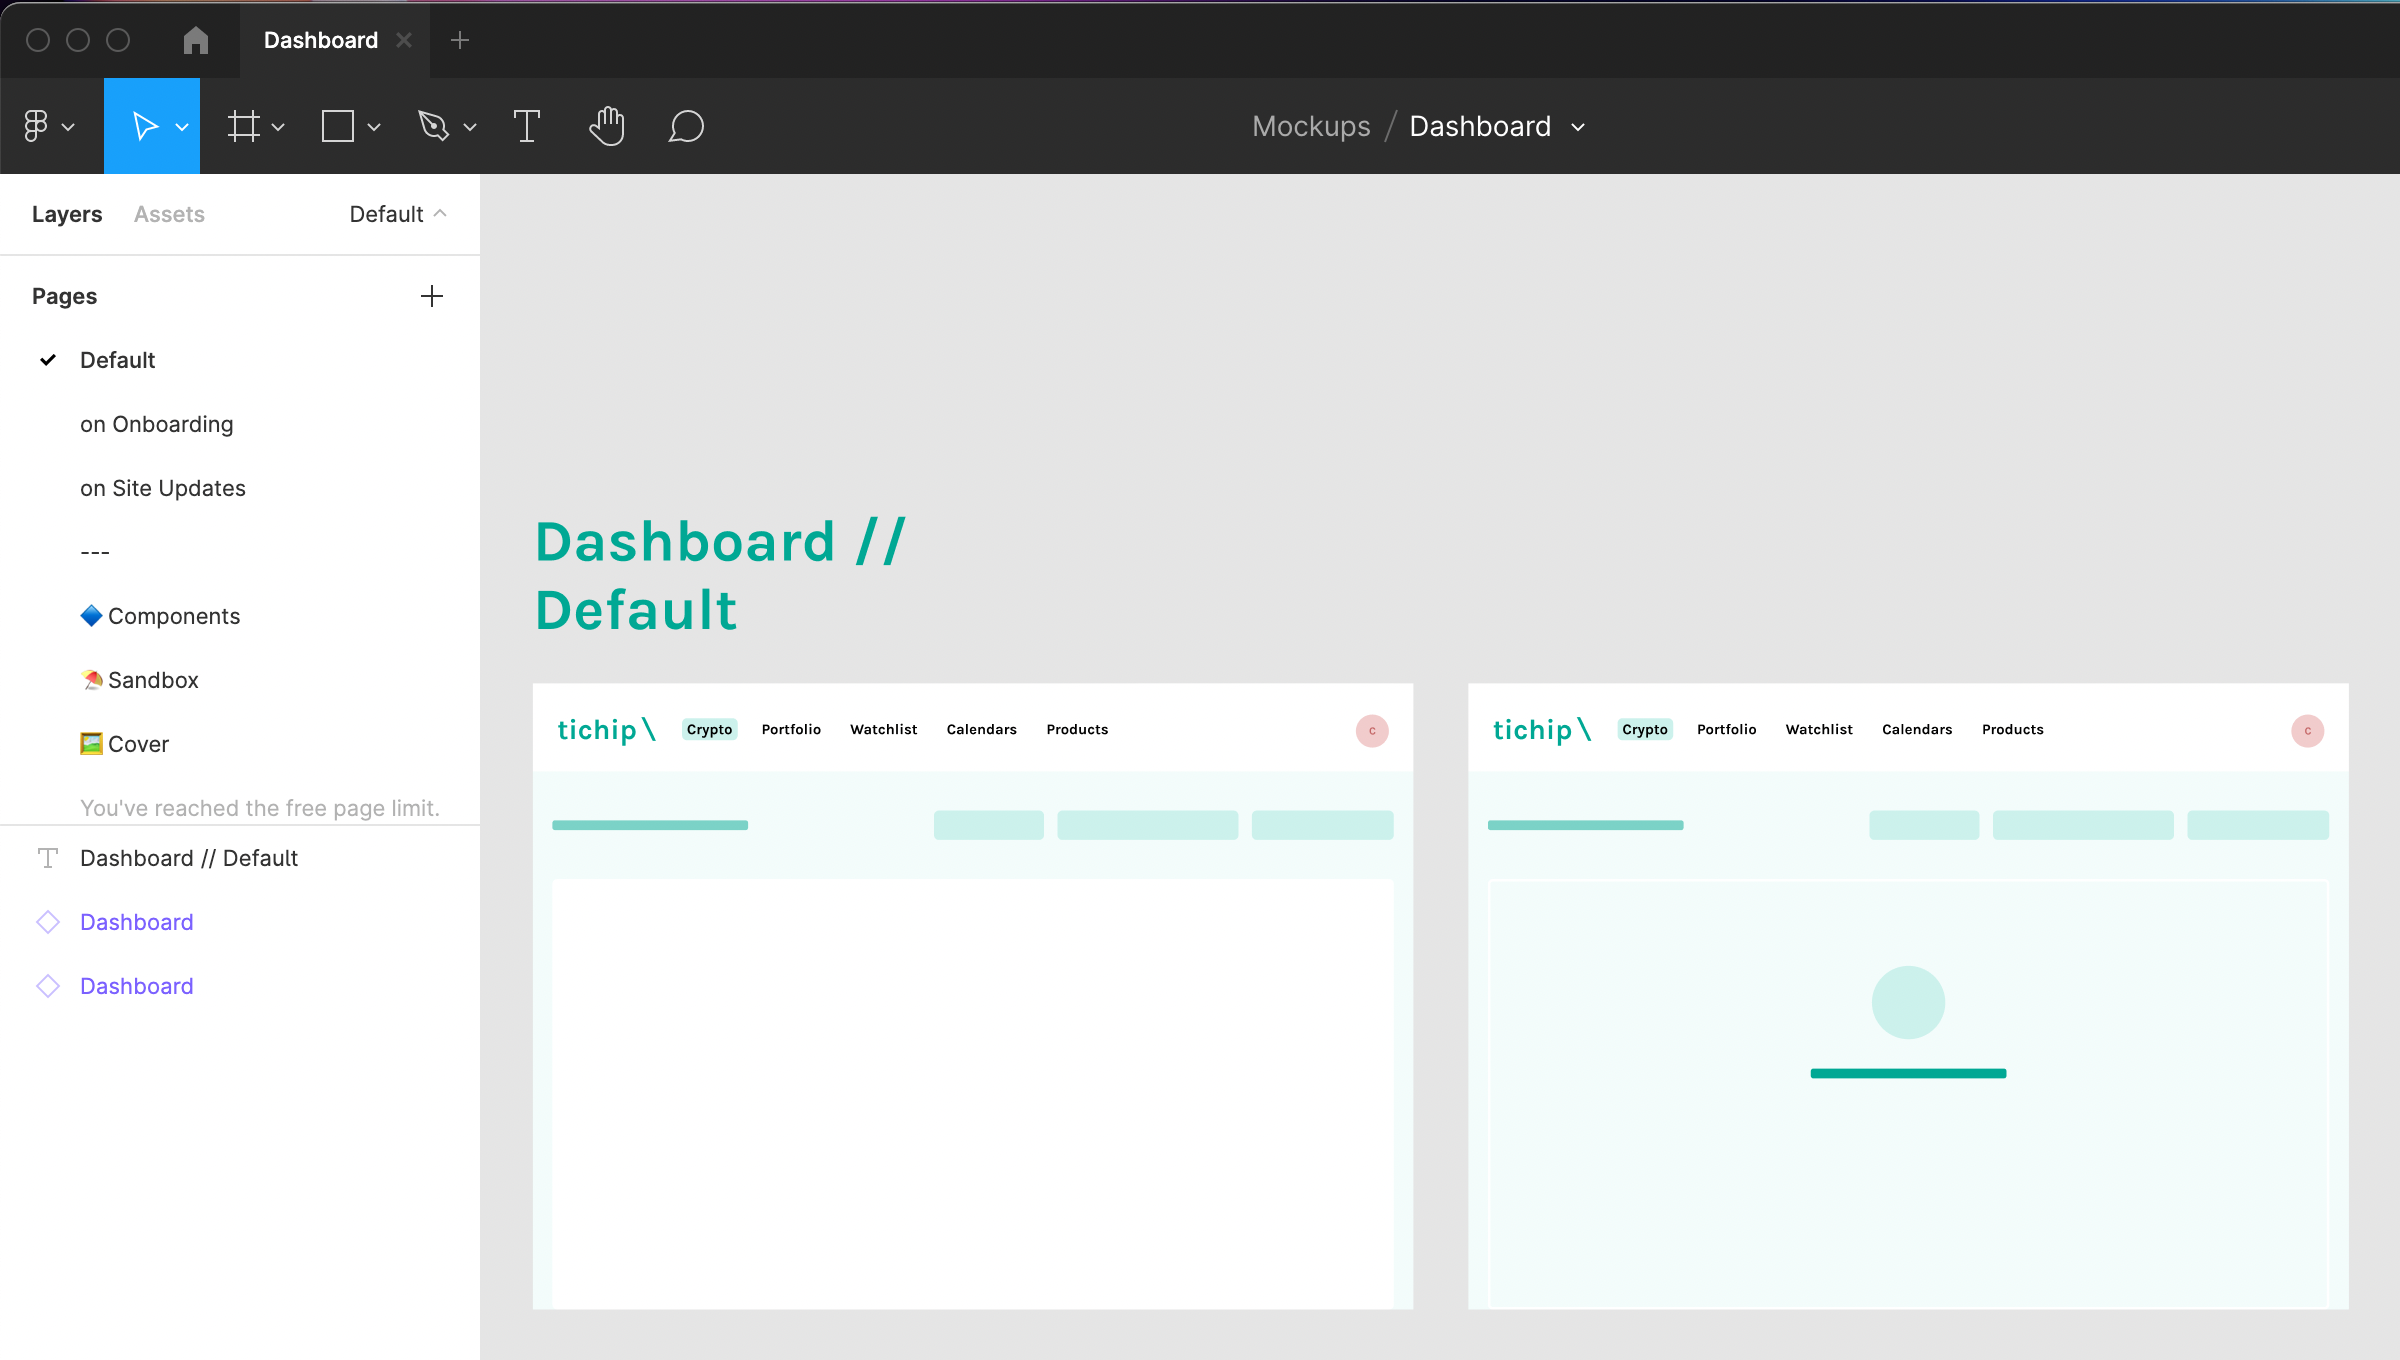This screenshot has height=1360, width=2400.
Task: Click the Default page checkmark
Action: click(48, 359)
